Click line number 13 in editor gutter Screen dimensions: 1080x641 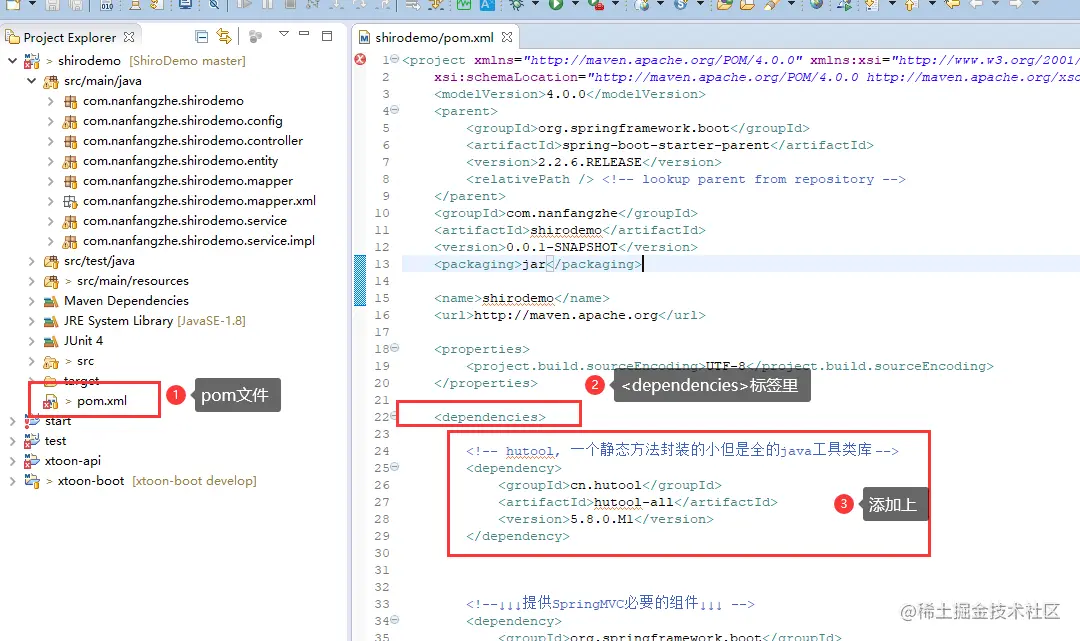(x=382, y=264)
